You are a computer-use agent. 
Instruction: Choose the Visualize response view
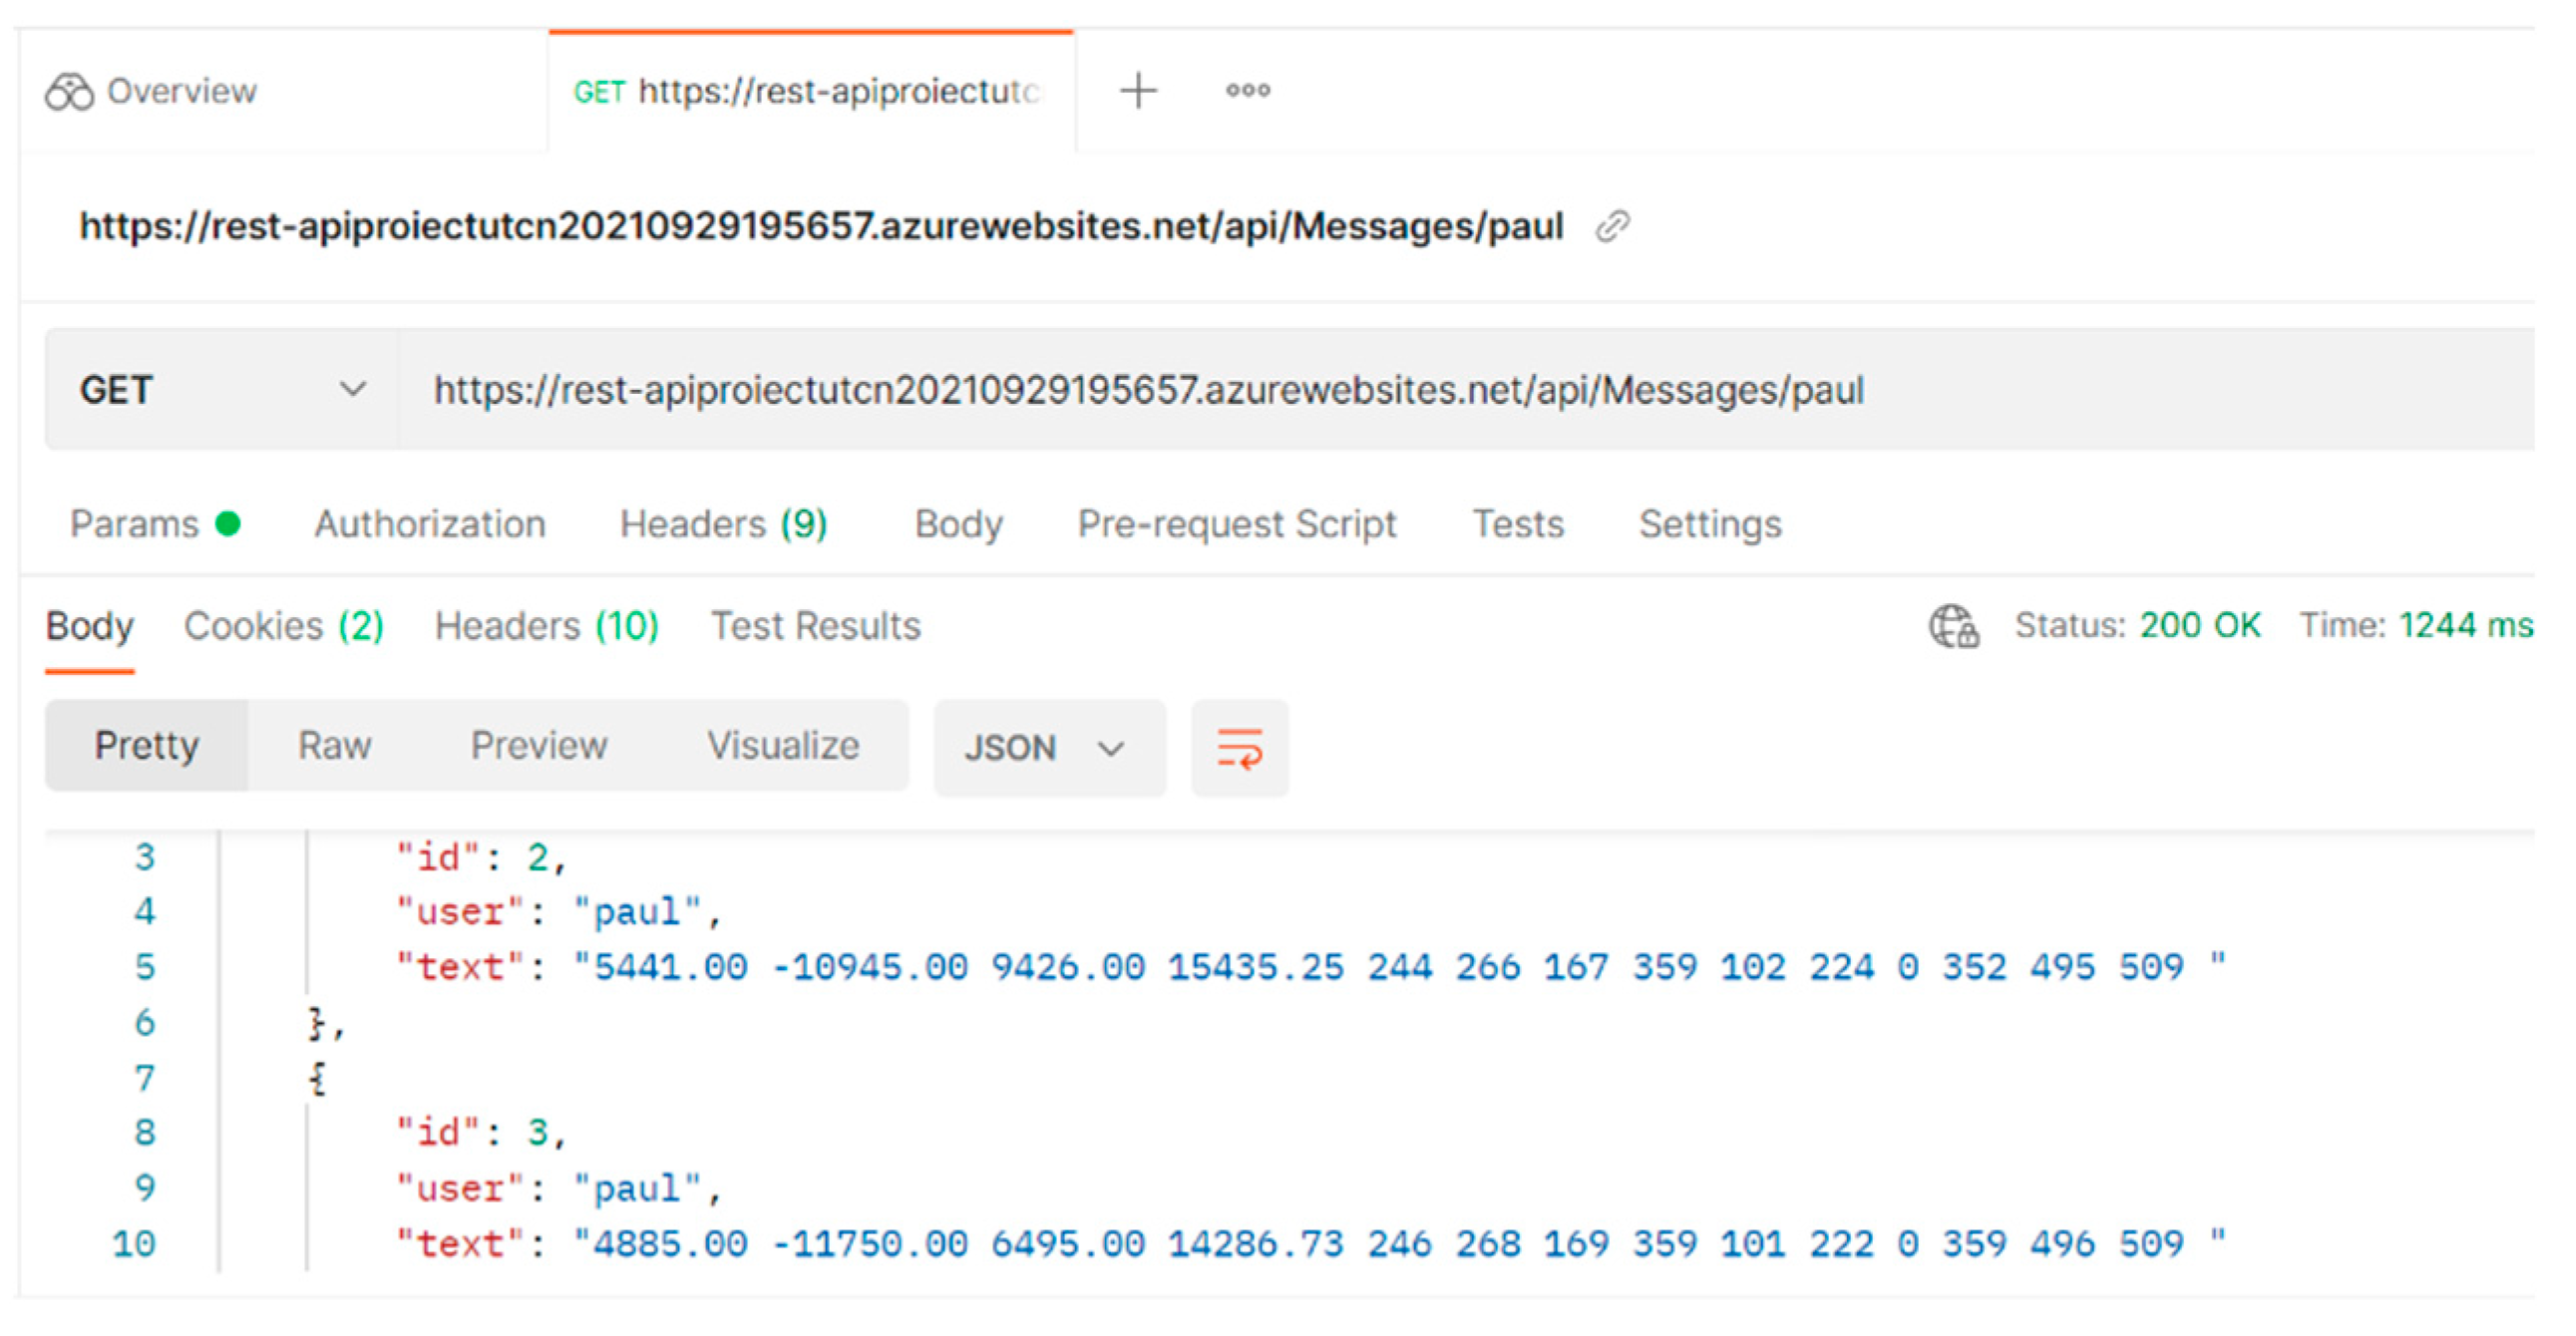coord(782,746)
